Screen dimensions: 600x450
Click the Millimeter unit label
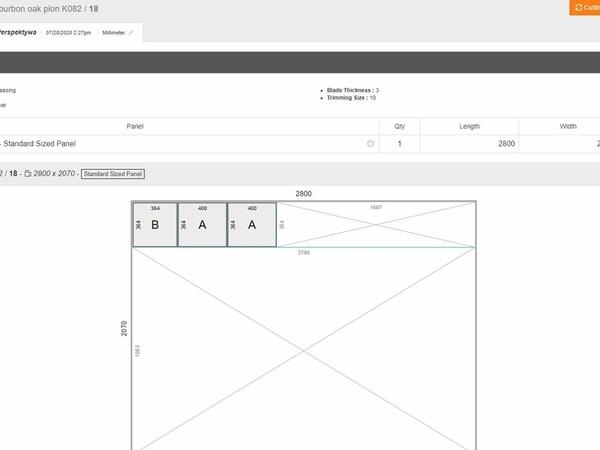click(x=112, y=33)
